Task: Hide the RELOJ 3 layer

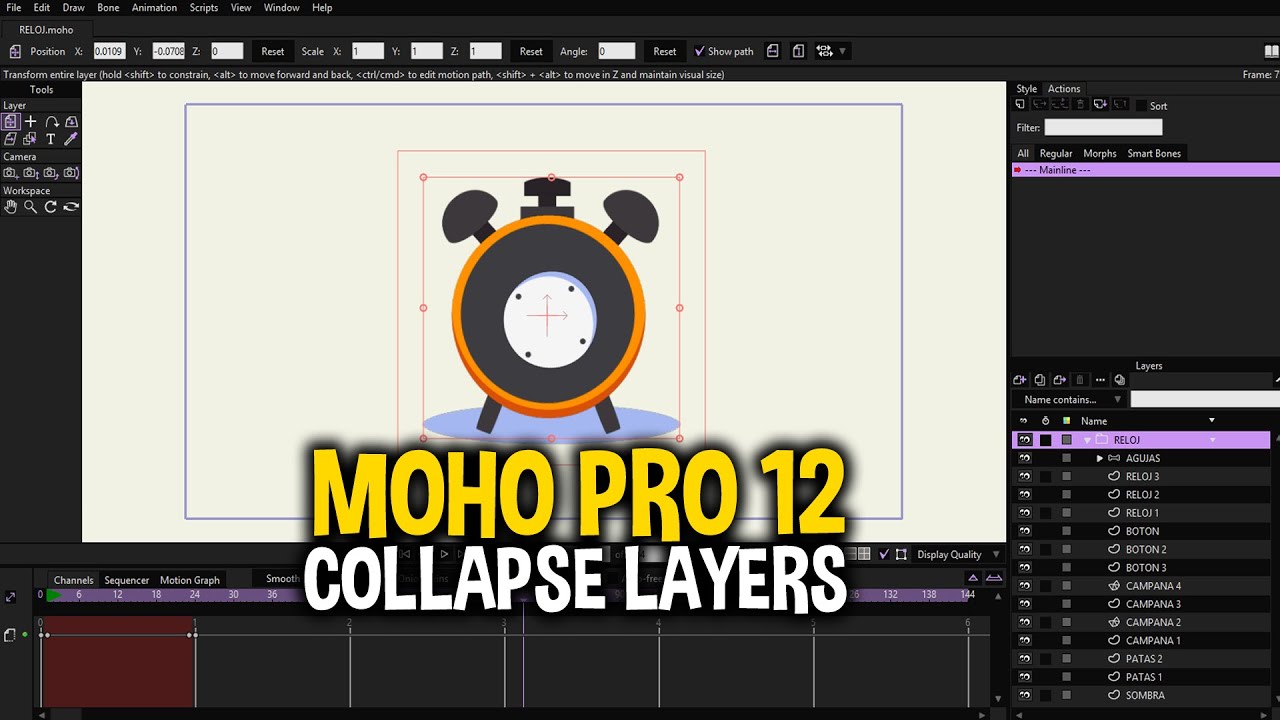Action: click(x=1025, y=477)
